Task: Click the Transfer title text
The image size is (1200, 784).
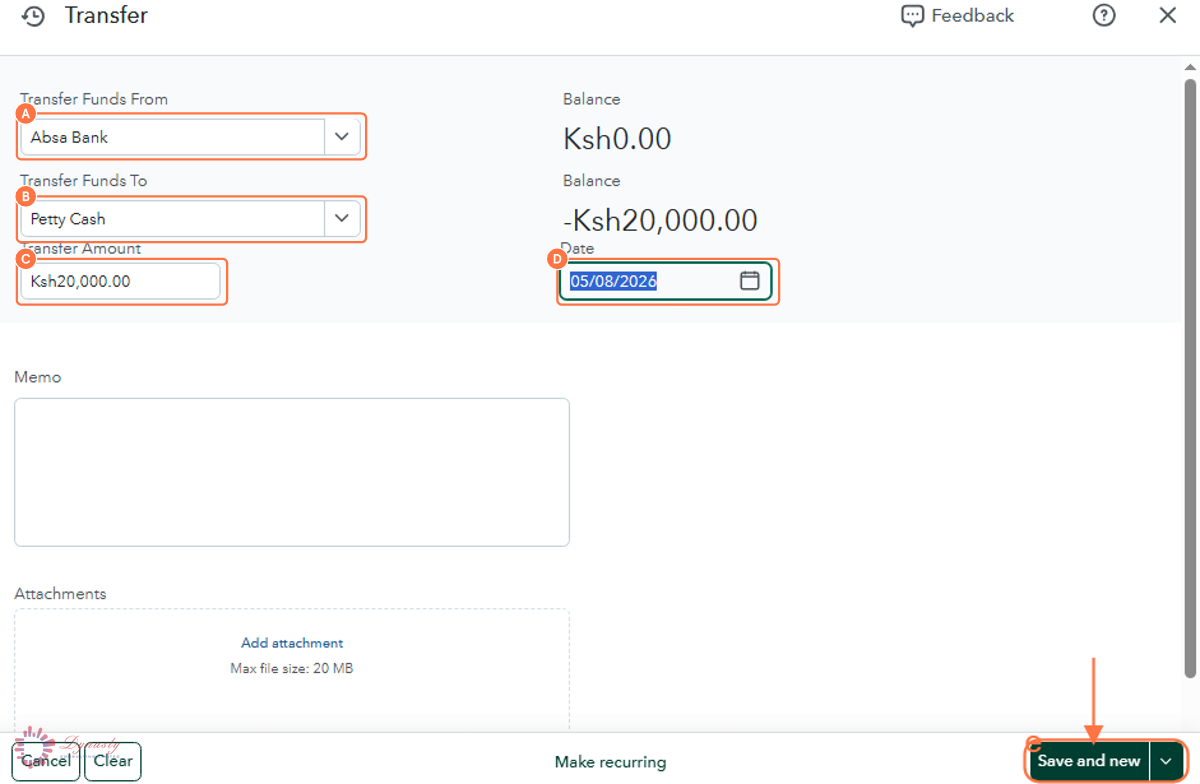Action: coord(106,16)
